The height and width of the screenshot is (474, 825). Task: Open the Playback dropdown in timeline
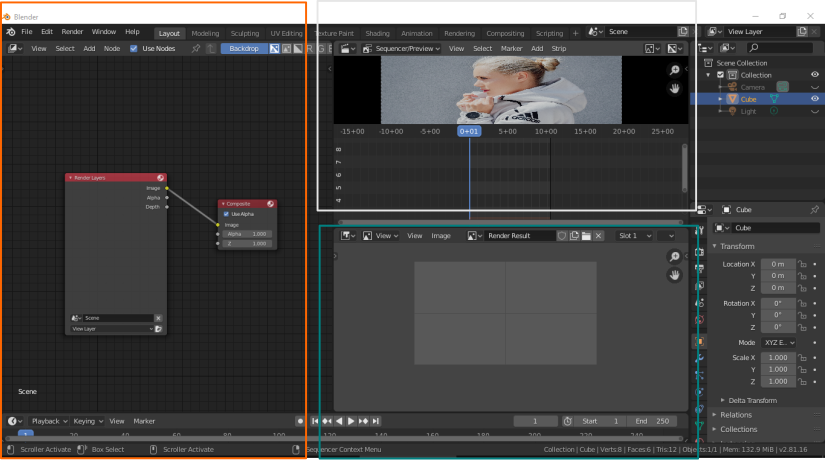pyautogui.click(x=49, y=421)
